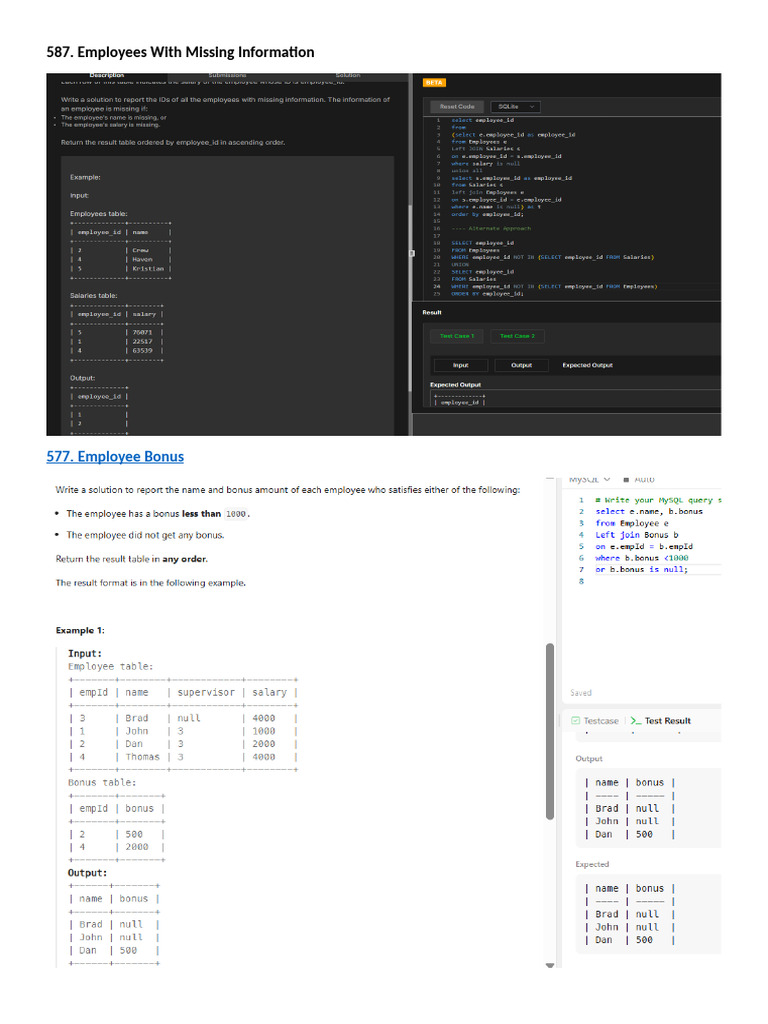Click the 'Kristian' name cell

(x=148, y=268)
